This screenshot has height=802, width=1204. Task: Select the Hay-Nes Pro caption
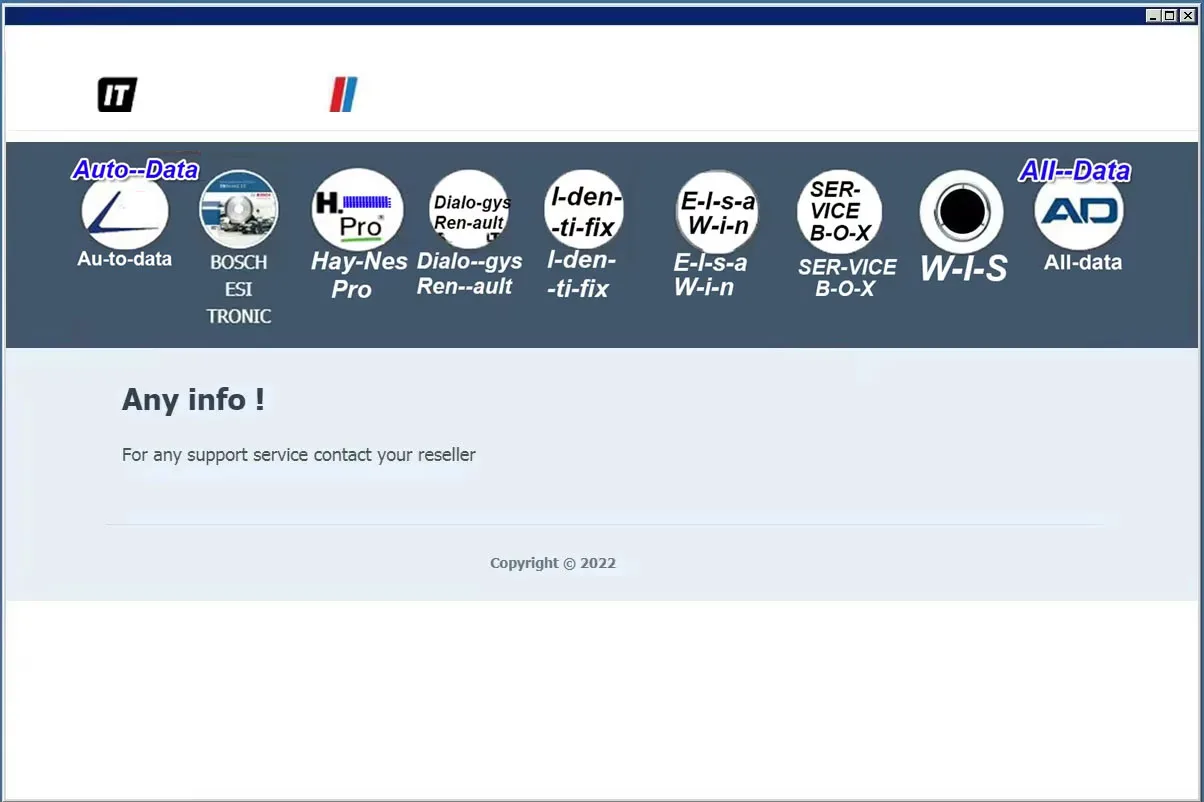tap(359, 275)
